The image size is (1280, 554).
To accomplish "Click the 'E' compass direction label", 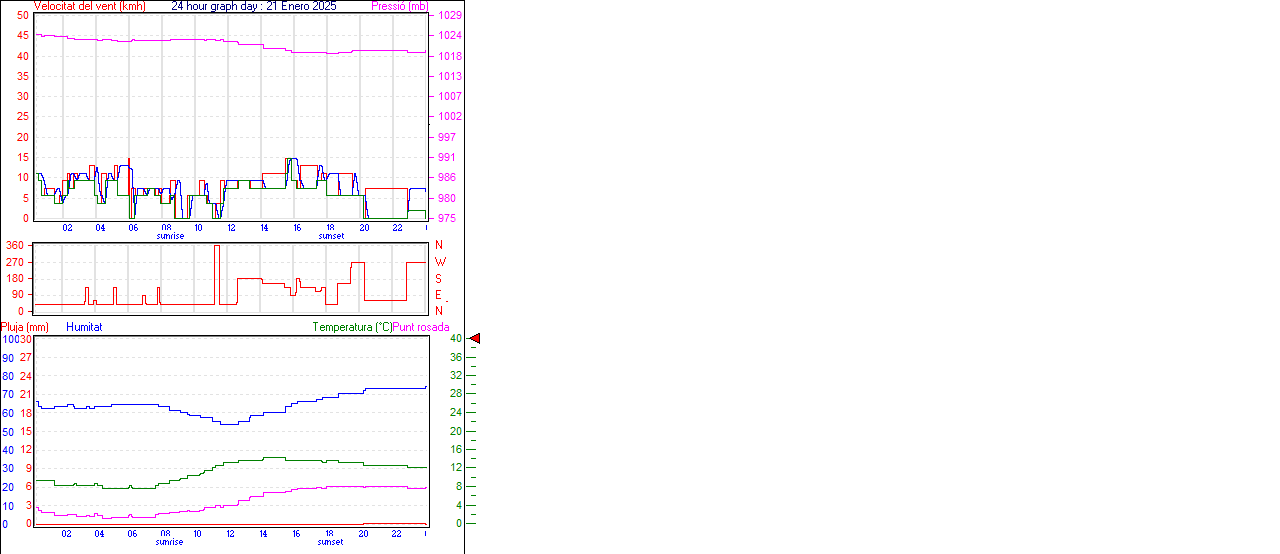I will click(438, 295).
